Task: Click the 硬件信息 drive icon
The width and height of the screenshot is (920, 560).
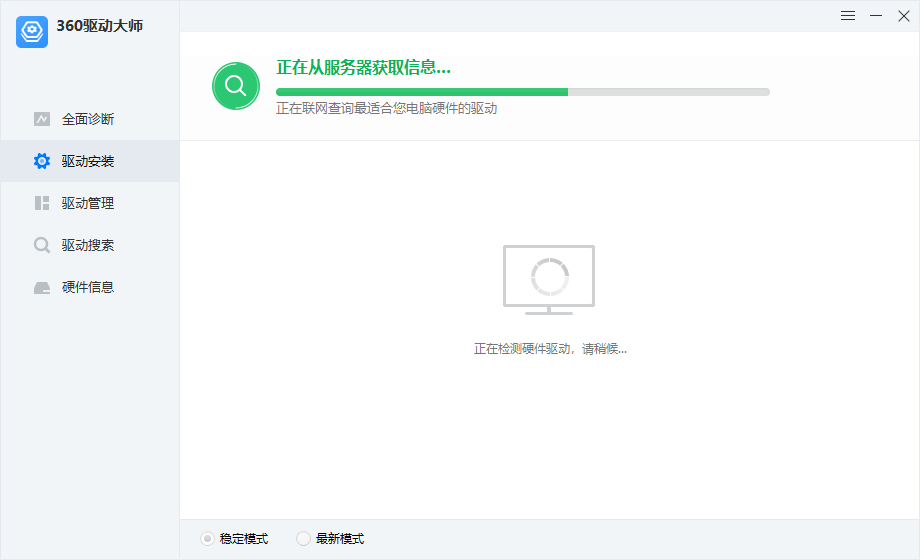Action: pyautogui.click(x=42, y=288)
